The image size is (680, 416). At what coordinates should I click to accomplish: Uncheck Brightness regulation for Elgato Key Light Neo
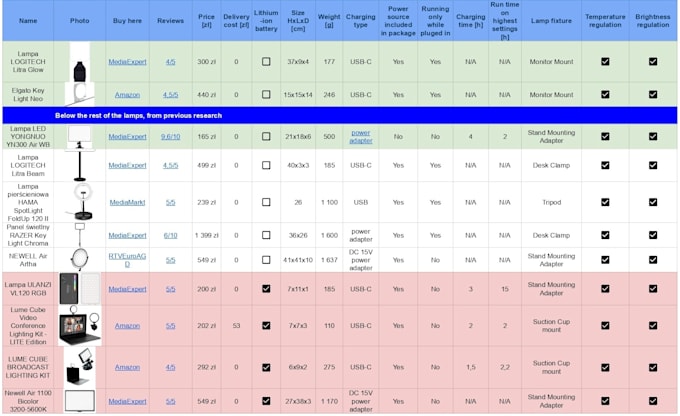653,95
